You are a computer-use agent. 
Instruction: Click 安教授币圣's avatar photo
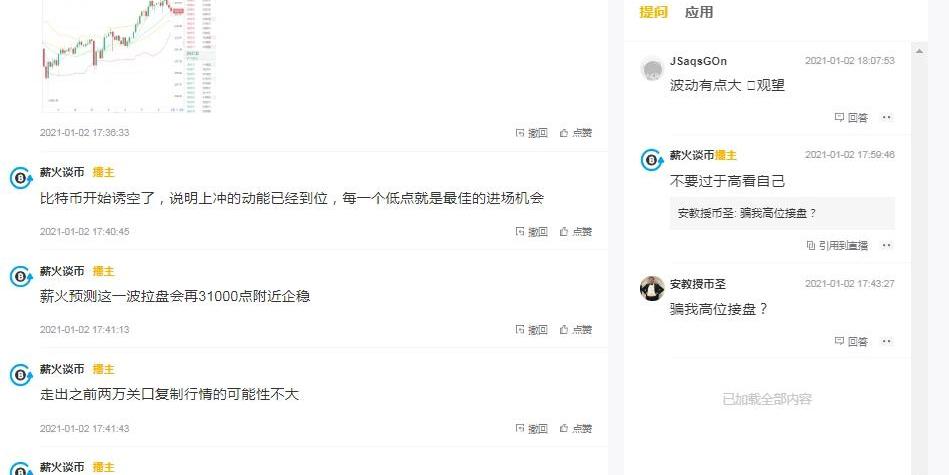coord(652,288)
